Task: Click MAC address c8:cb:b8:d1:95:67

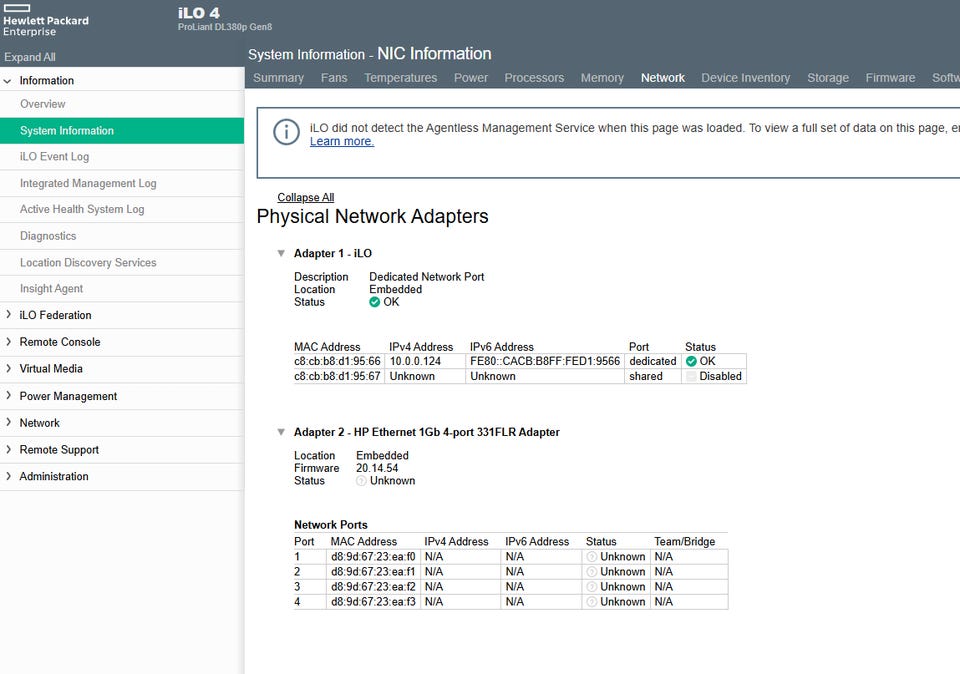Action: (337, 376)
